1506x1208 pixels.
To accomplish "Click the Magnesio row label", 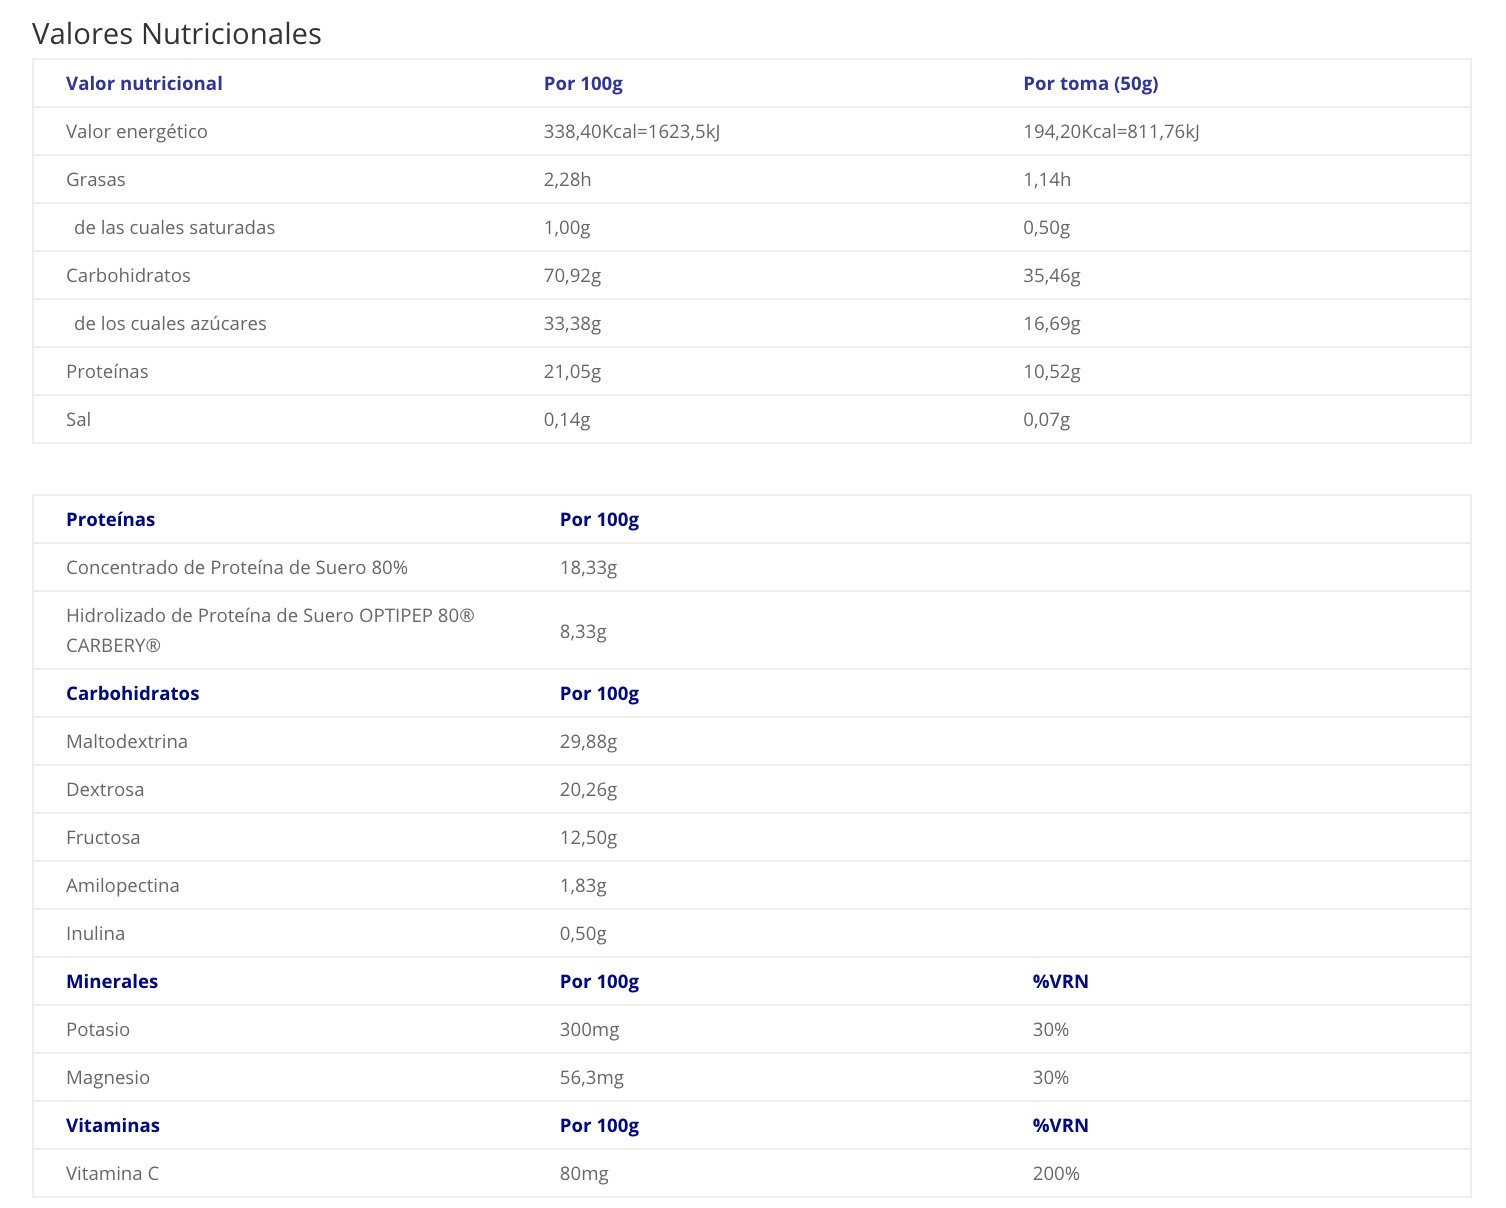I will [x=108, y=1077].
